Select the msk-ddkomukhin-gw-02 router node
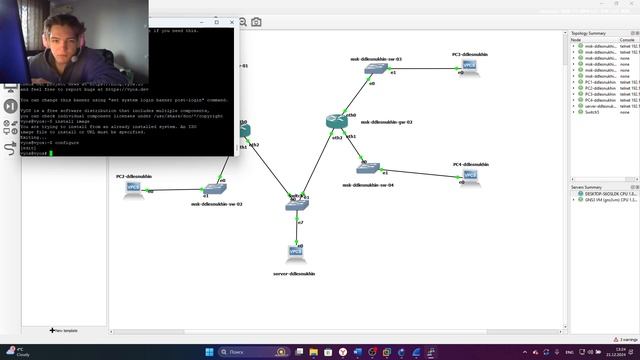The image size is (640, 360). [336, 121]
